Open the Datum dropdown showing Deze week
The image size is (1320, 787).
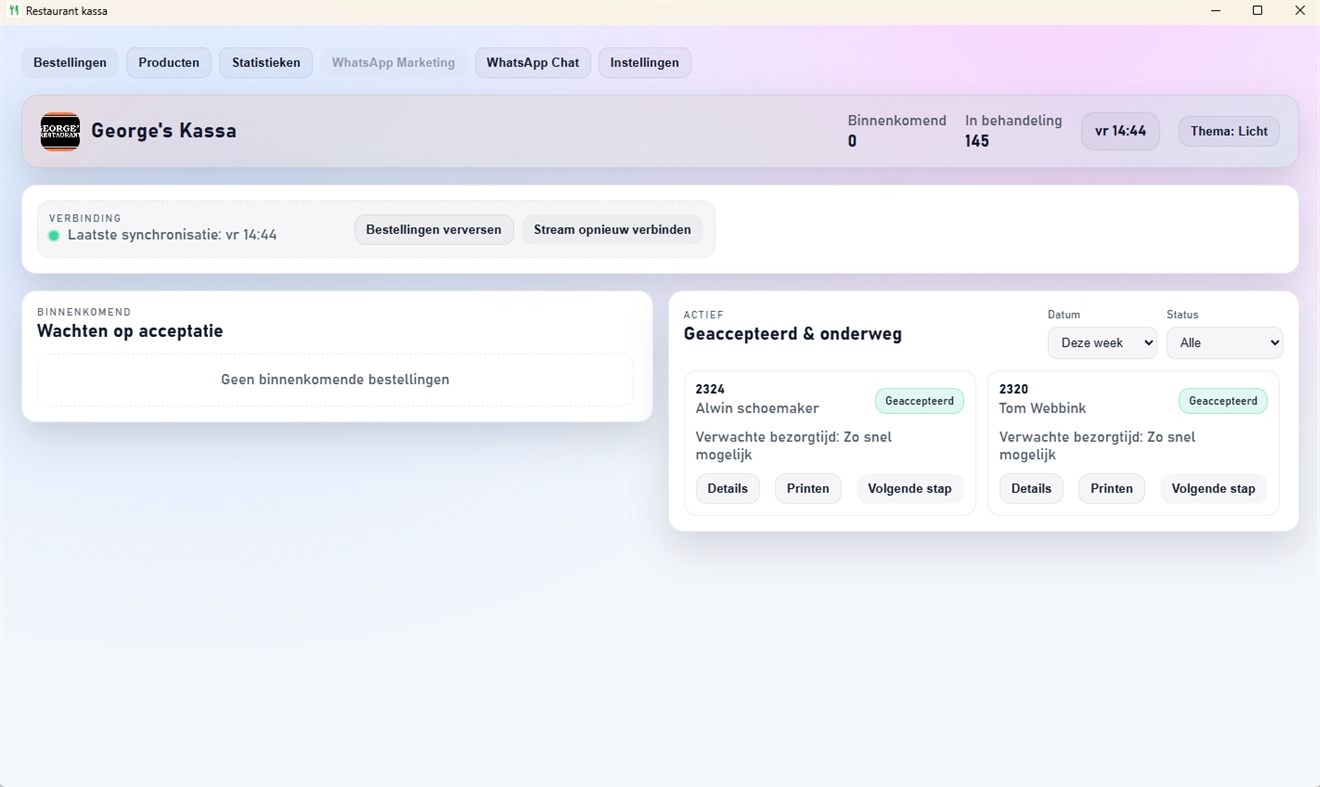(x=1102, y=342)
